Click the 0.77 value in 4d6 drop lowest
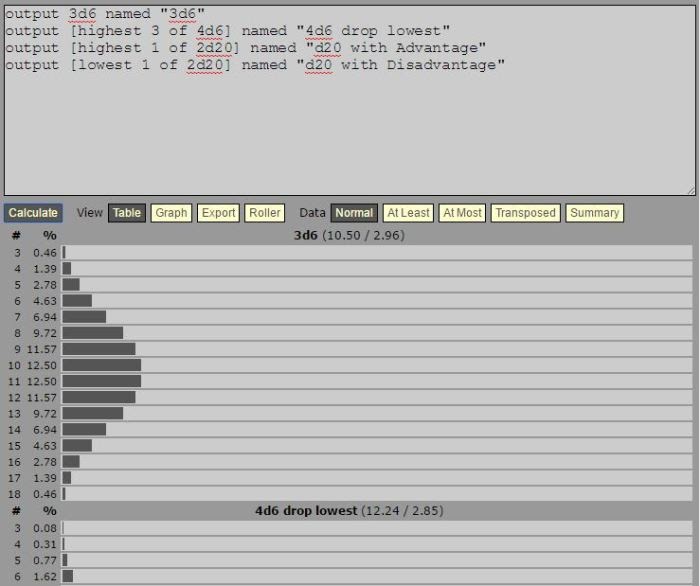This screenshot has height=586, width=700. [45, 561]
